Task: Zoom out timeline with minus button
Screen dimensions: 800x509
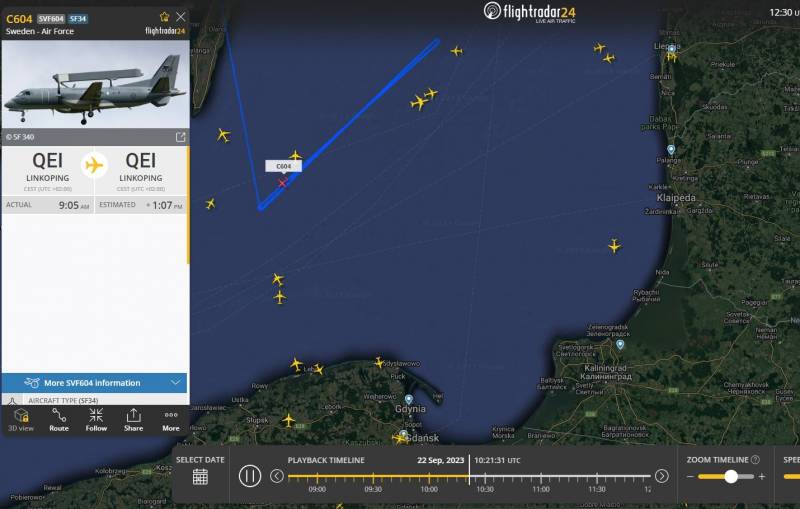Action: [690, 476]
